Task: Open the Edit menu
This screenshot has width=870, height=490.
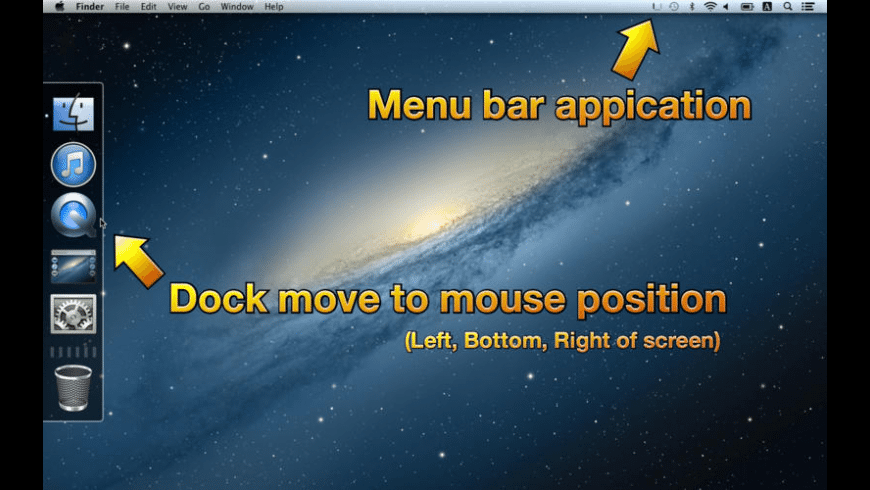Action: (148, 7)
